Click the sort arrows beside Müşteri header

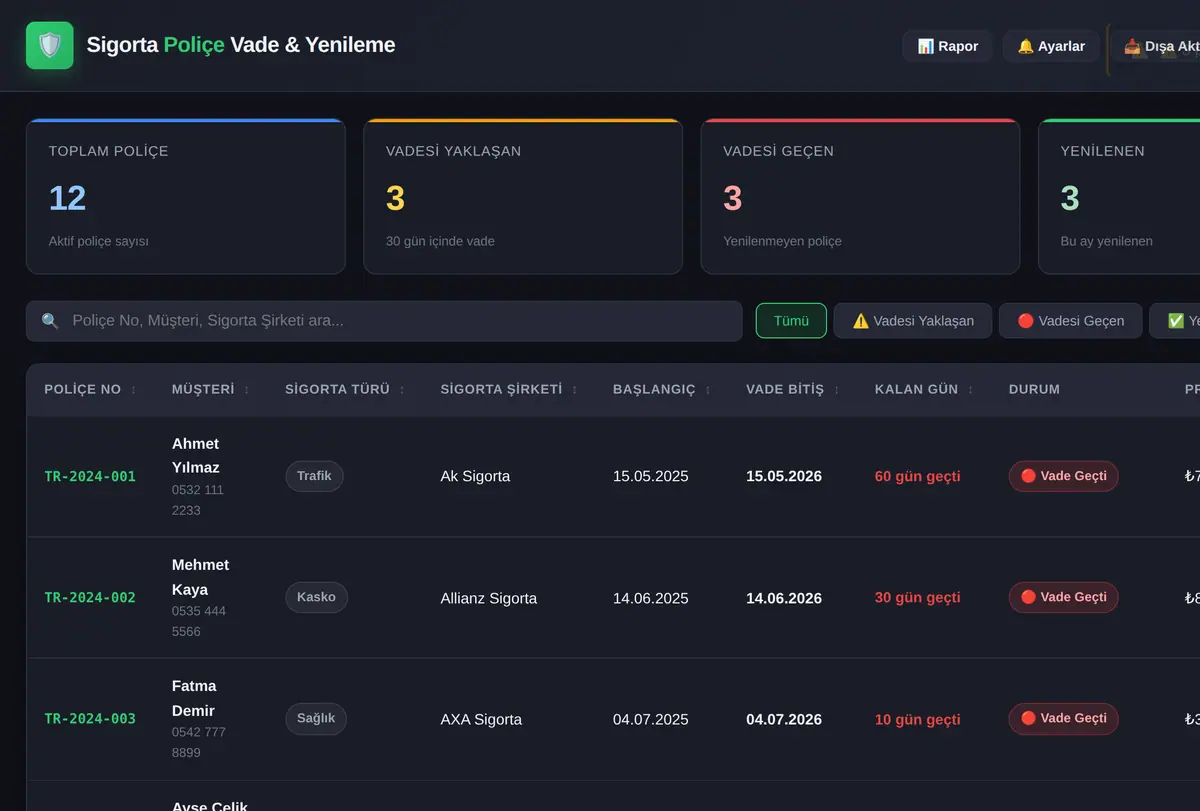[247, 390]
